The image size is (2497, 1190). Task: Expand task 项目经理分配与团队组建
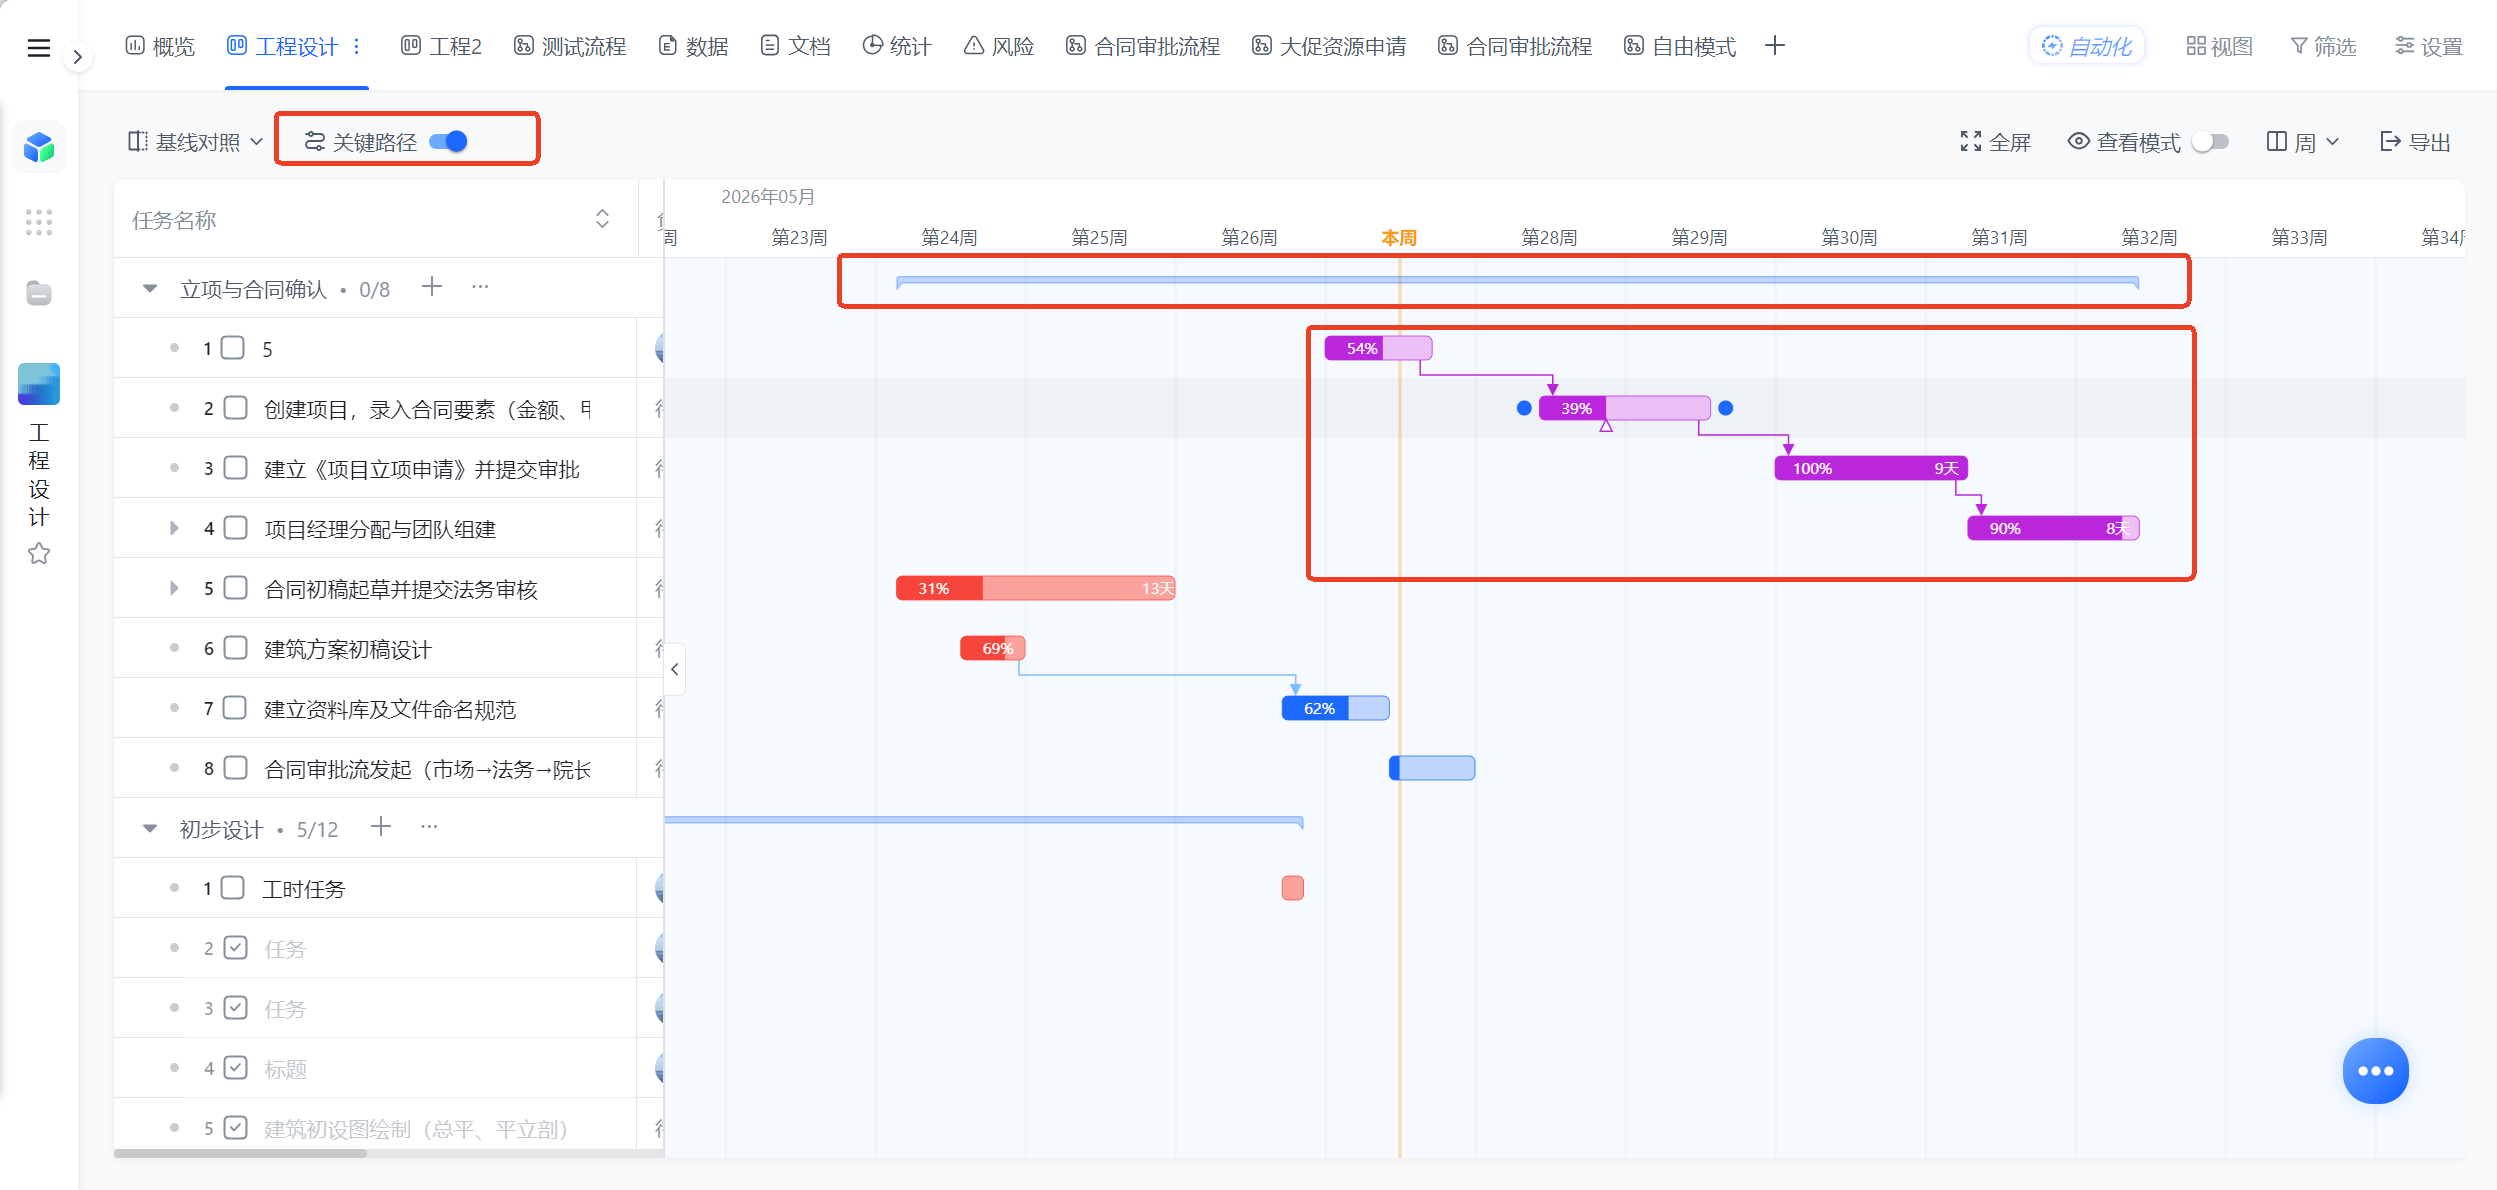pyautogui.click(x=174, y=528)
